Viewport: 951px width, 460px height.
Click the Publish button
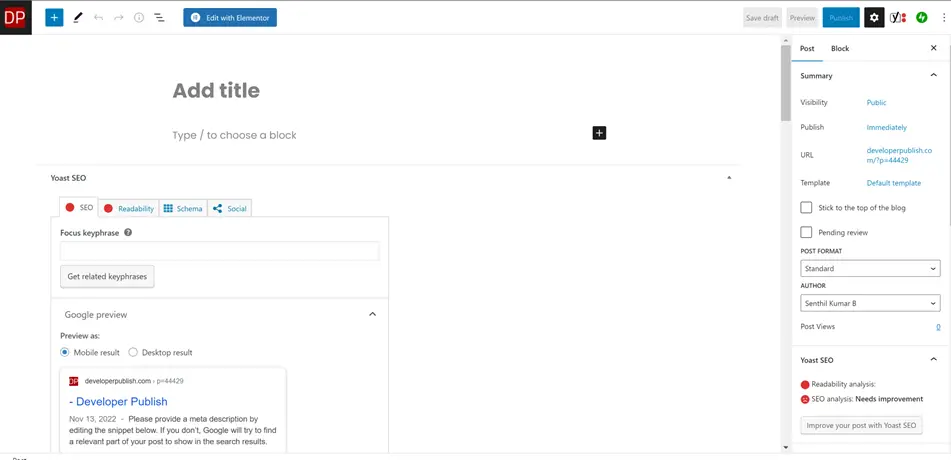pyautogui.click(x=841, y=18)
